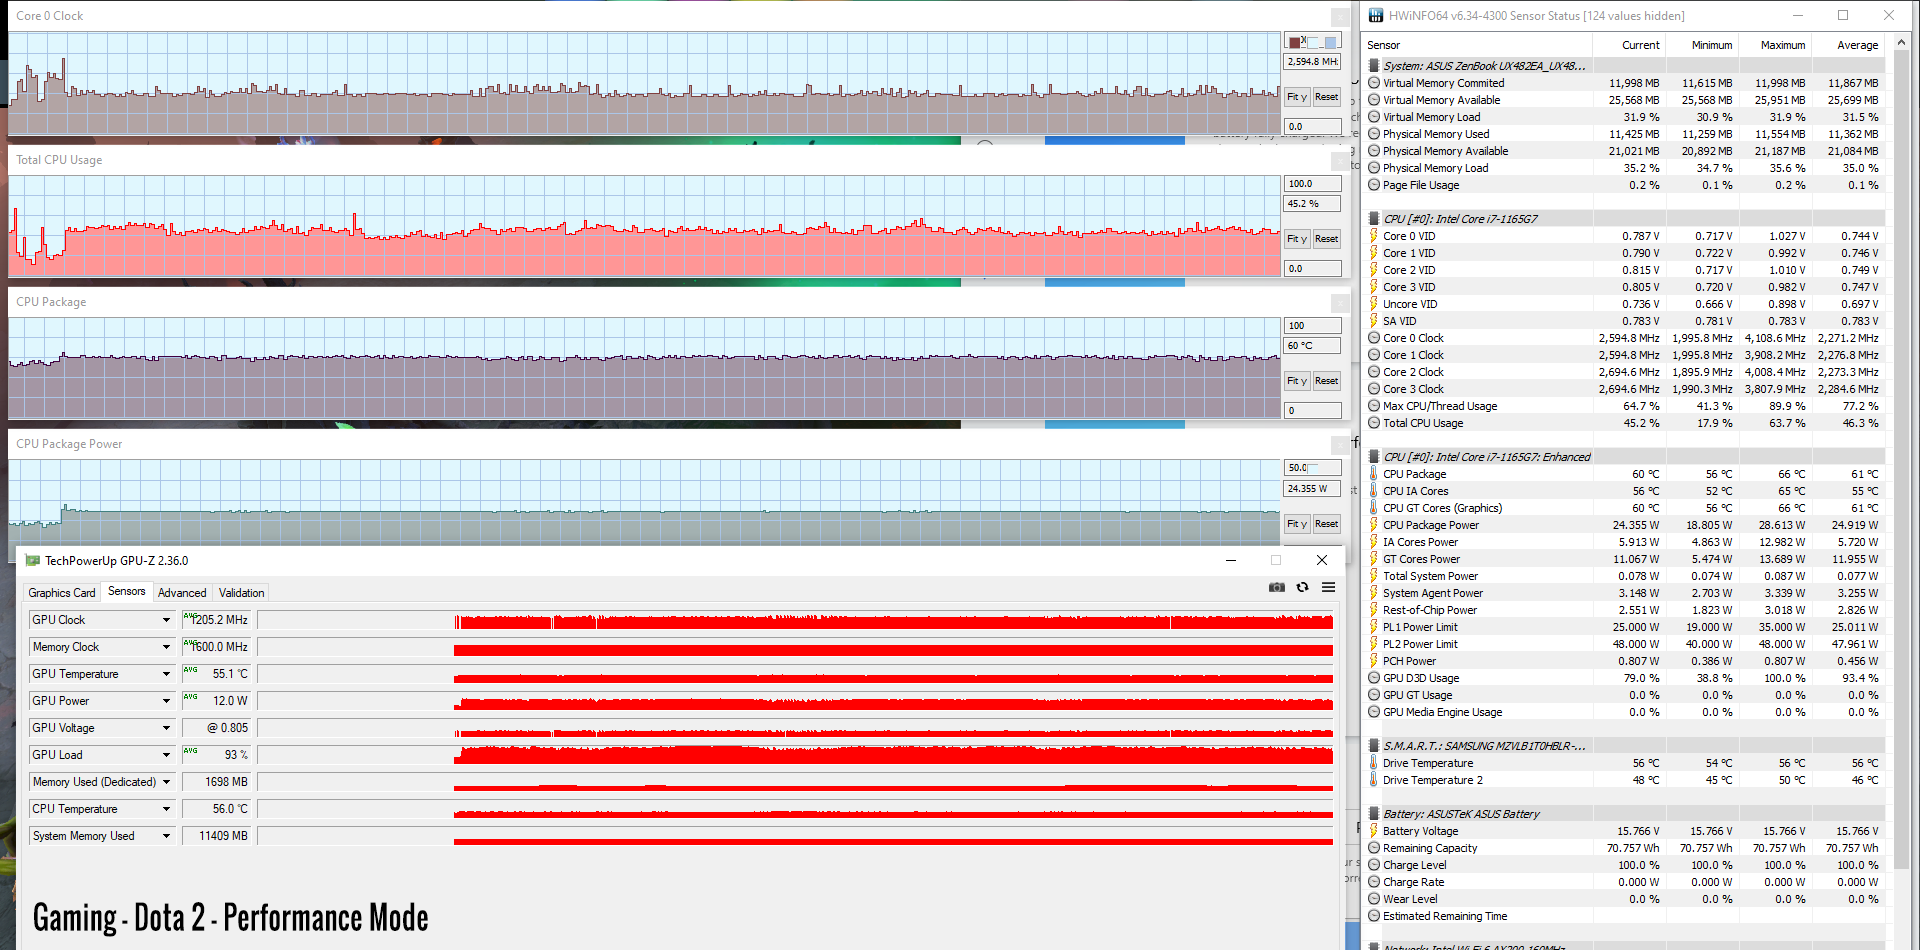Edit the 100 maximum field of CPU Package graph
This screenshot has height=950, width=1920.
pos(1312,326)
